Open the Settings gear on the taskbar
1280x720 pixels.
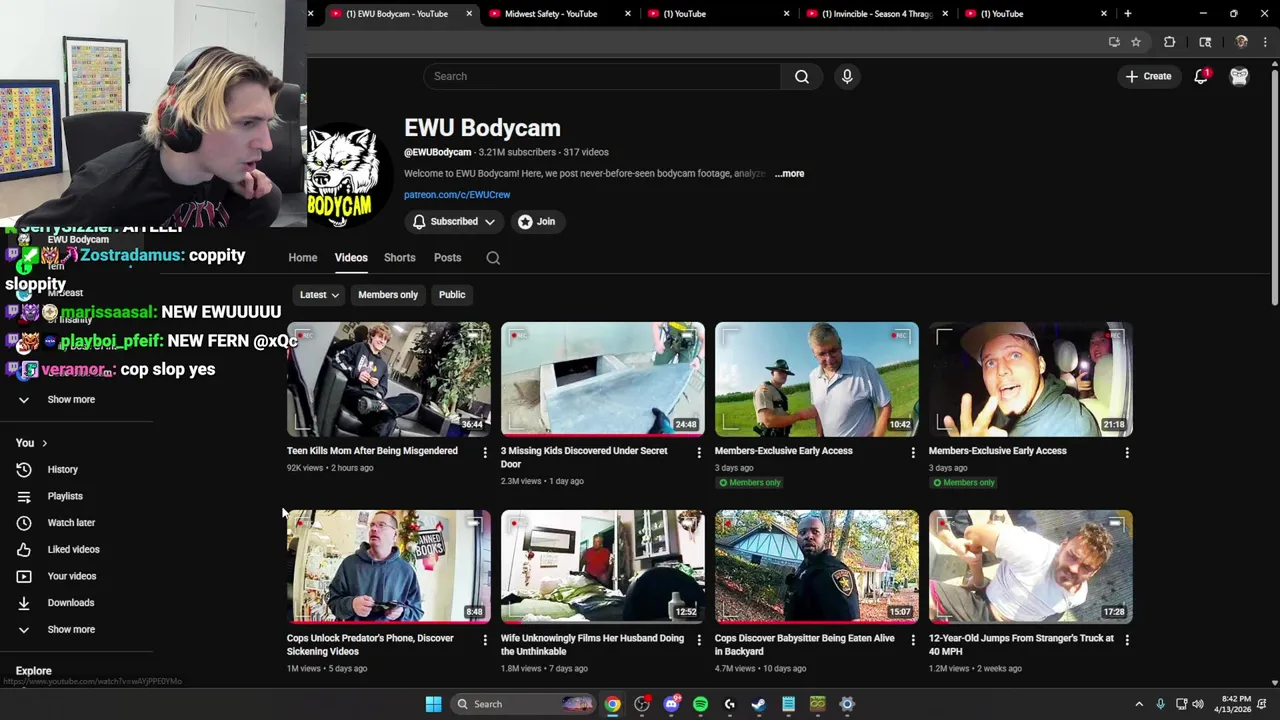(847, 704)
